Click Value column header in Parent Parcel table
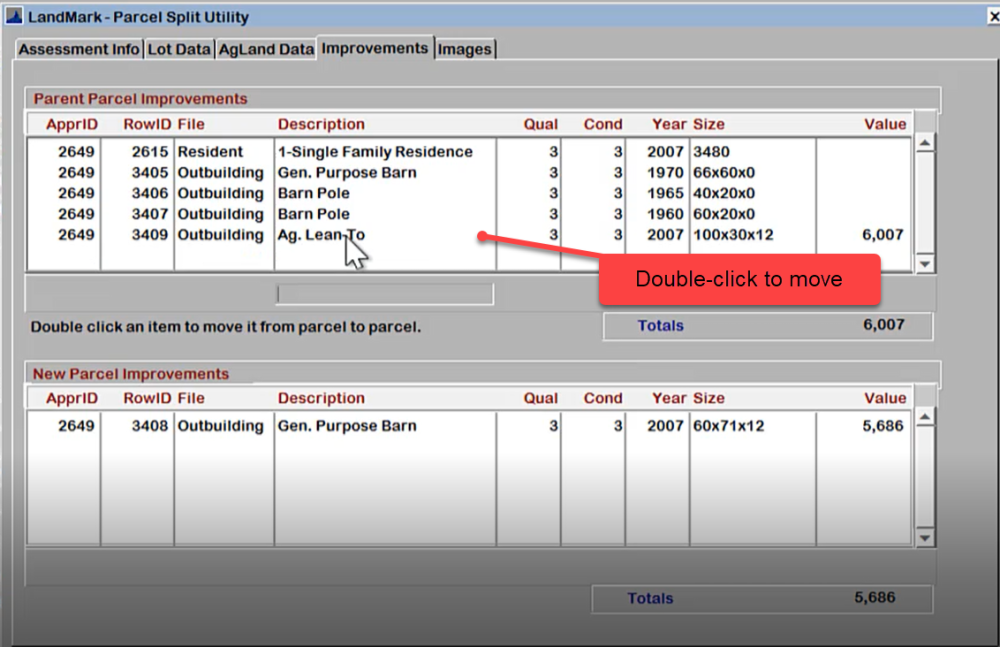Image resolution: width=1000 pixels, height=647 pixels. (885, 124)
